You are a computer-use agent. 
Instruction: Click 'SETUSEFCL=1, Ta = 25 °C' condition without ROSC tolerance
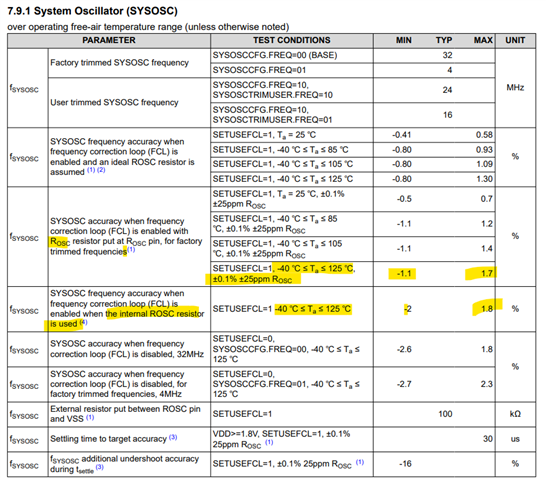(264, 135)
